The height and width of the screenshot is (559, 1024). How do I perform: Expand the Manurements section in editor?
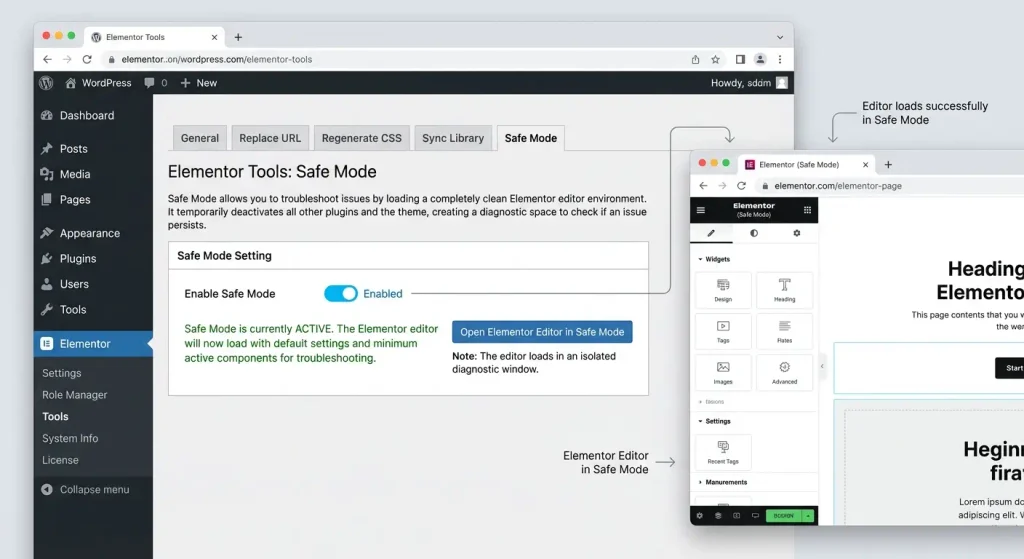(x=723, y=482)
